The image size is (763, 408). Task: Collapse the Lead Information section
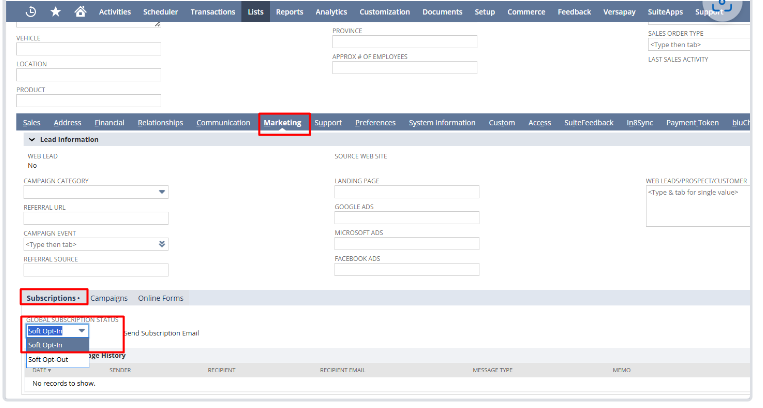click(x=31, y=139)
